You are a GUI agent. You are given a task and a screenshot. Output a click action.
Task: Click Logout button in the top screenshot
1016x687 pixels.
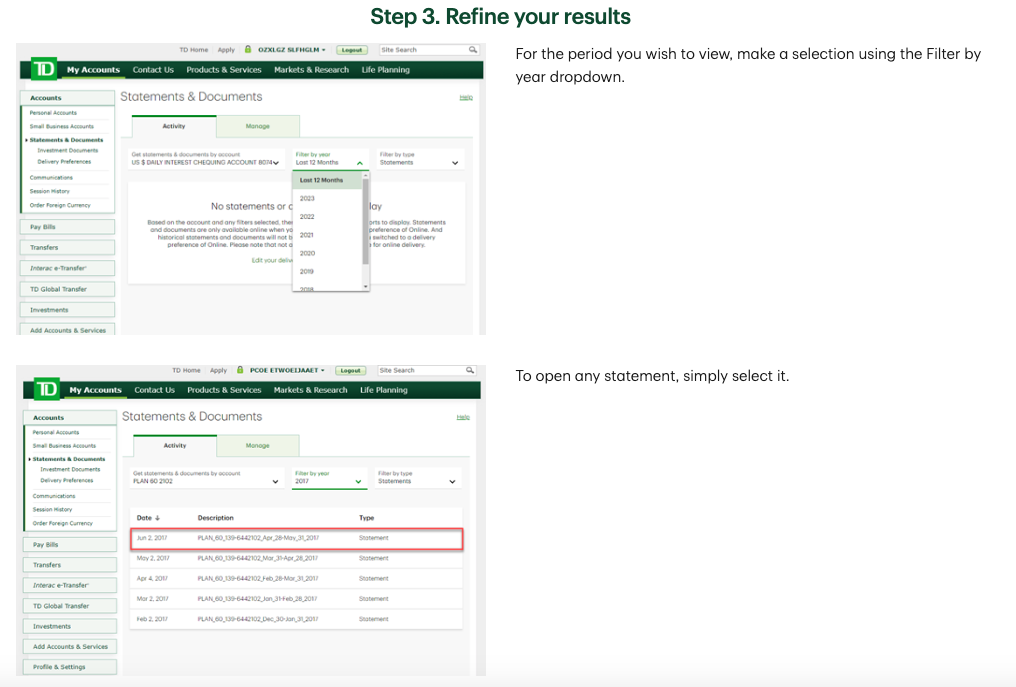pyautogui.click(x=352, y=50)
